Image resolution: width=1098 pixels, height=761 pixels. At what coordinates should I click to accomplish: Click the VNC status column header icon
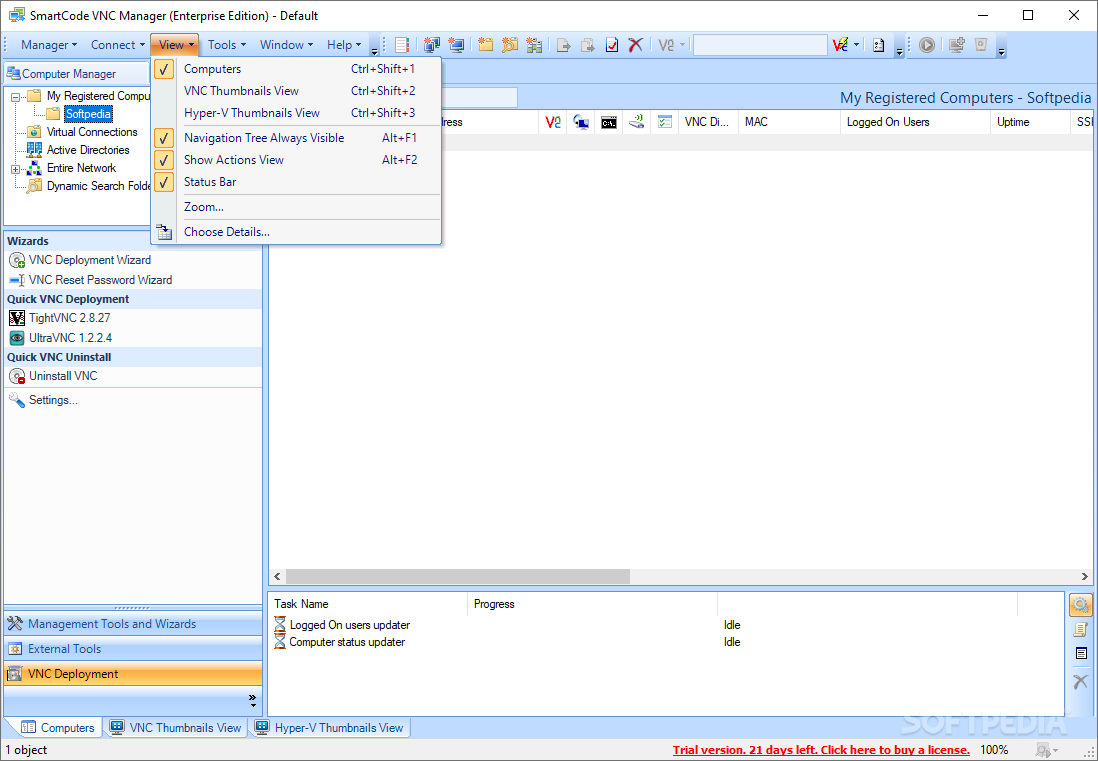tap(553, 122)
